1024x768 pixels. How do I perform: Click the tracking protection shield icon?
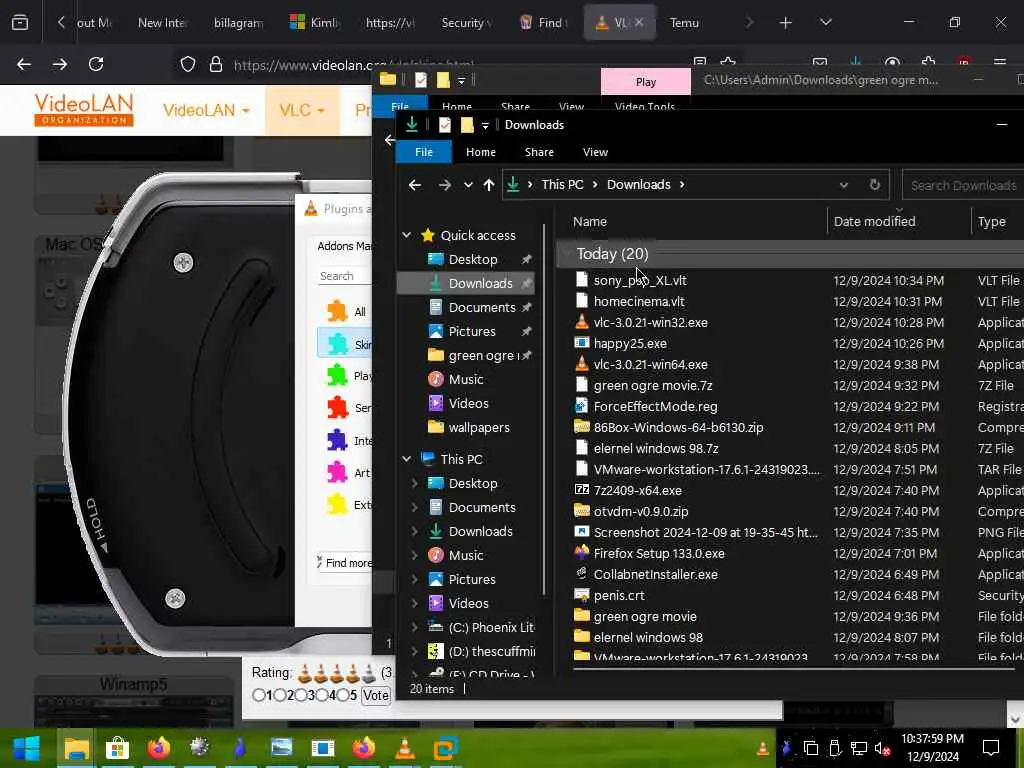point(188,64)
